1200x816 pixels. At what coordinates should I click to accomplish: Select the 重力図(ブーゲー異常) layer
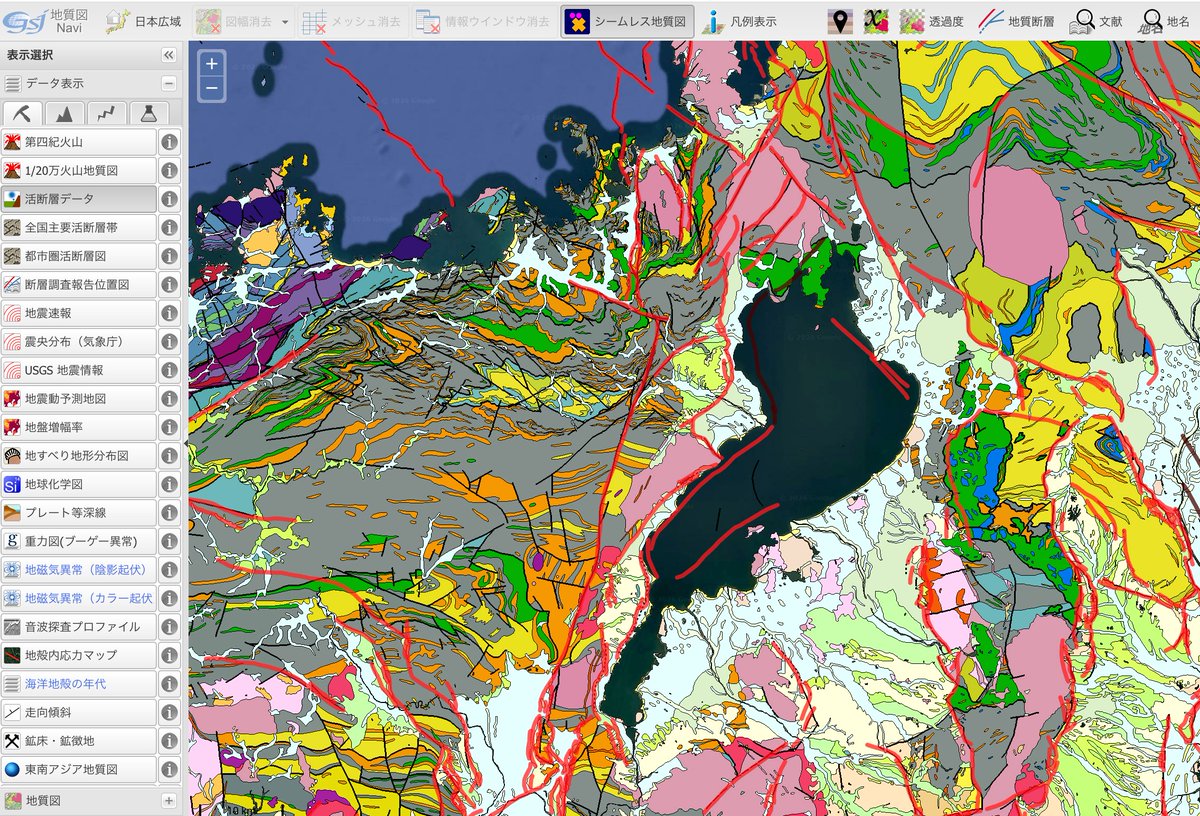[79, 541]
